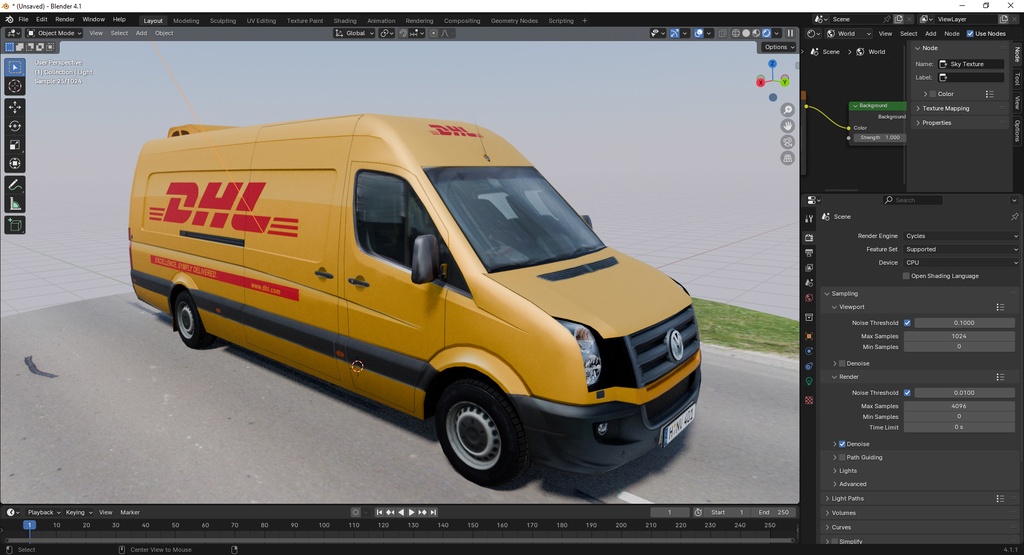Viewport: 1024px width, 555px height.
Task: Toggle camera view with the viewport camera icon
Action: [x=788, y=142]
